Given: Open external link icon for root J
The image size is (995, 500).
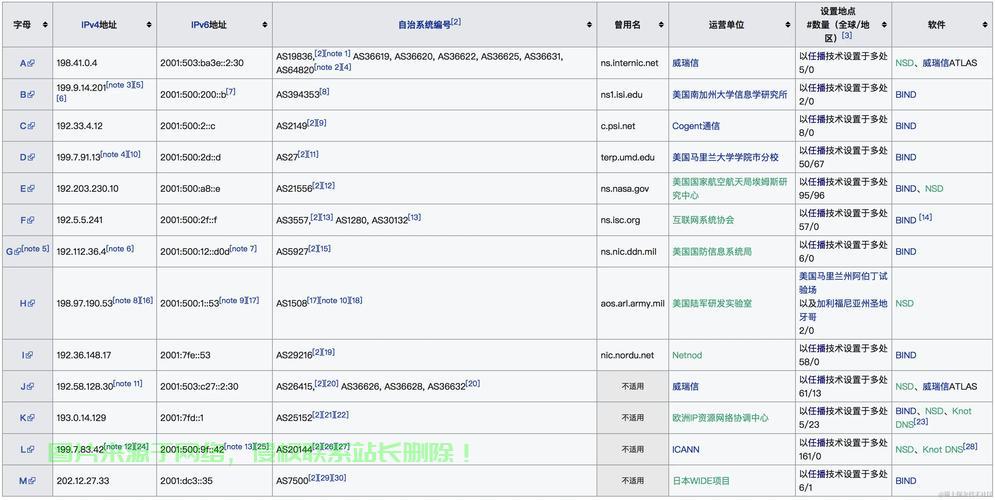Looking at the screenshot, I should click(x=30, y=386).
